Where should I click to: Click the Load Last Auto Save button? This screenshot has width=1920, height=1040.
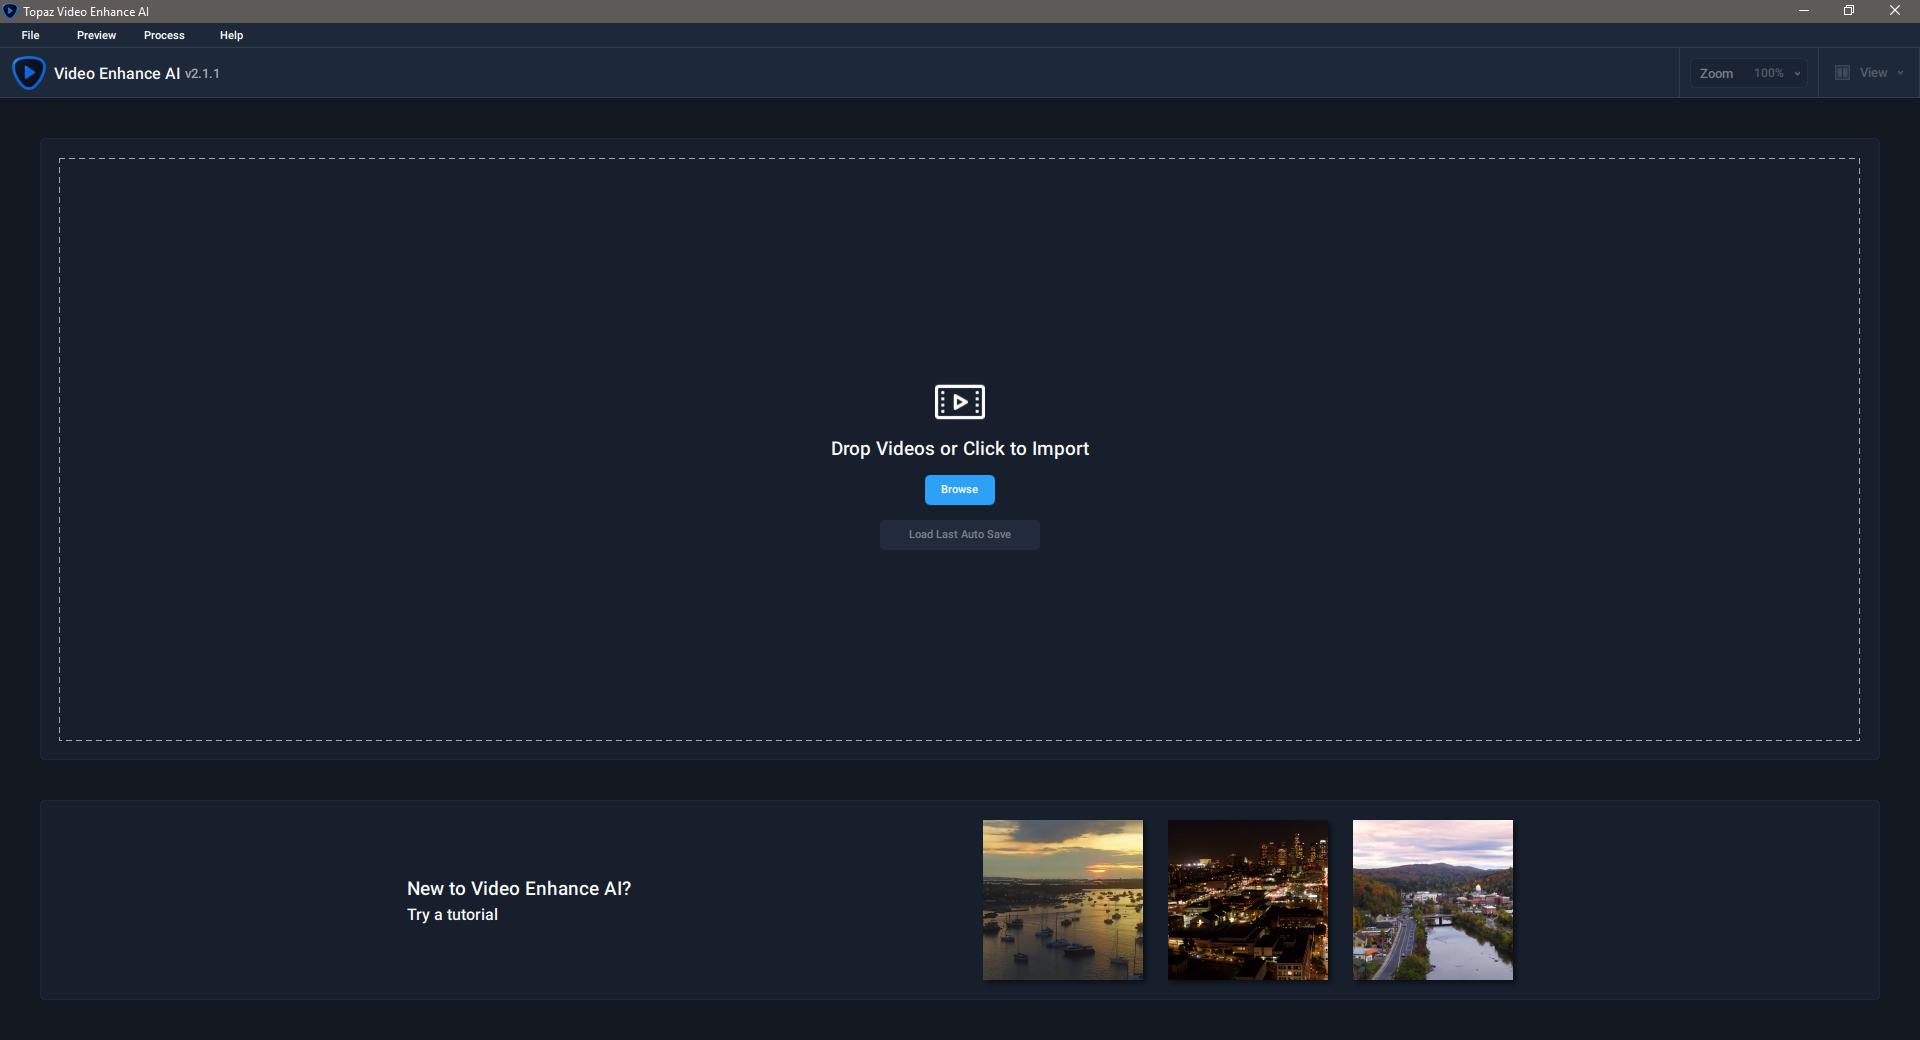point(959,535)
